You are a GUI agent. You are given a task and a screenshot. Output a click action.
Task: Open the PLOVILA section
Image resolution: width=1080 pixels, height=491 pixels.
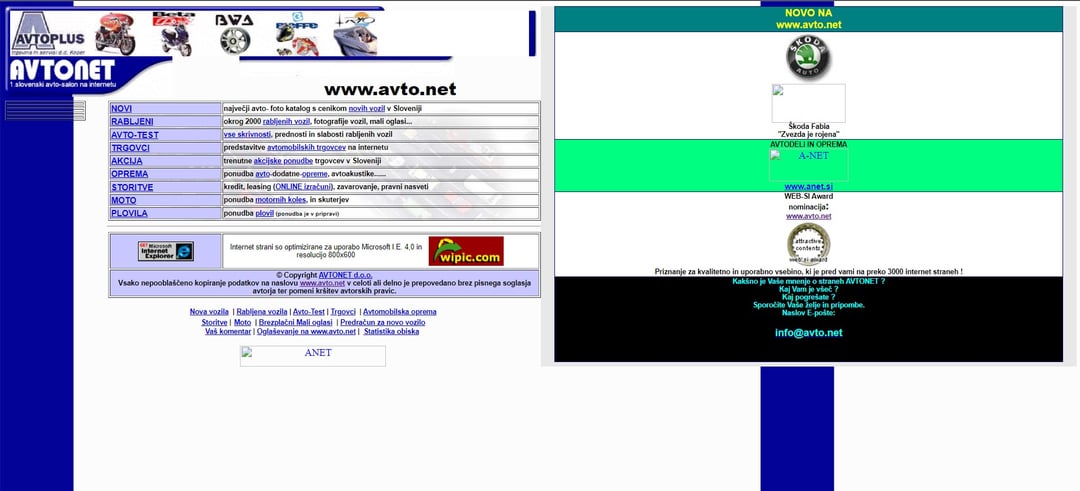[x=129, y=213]
